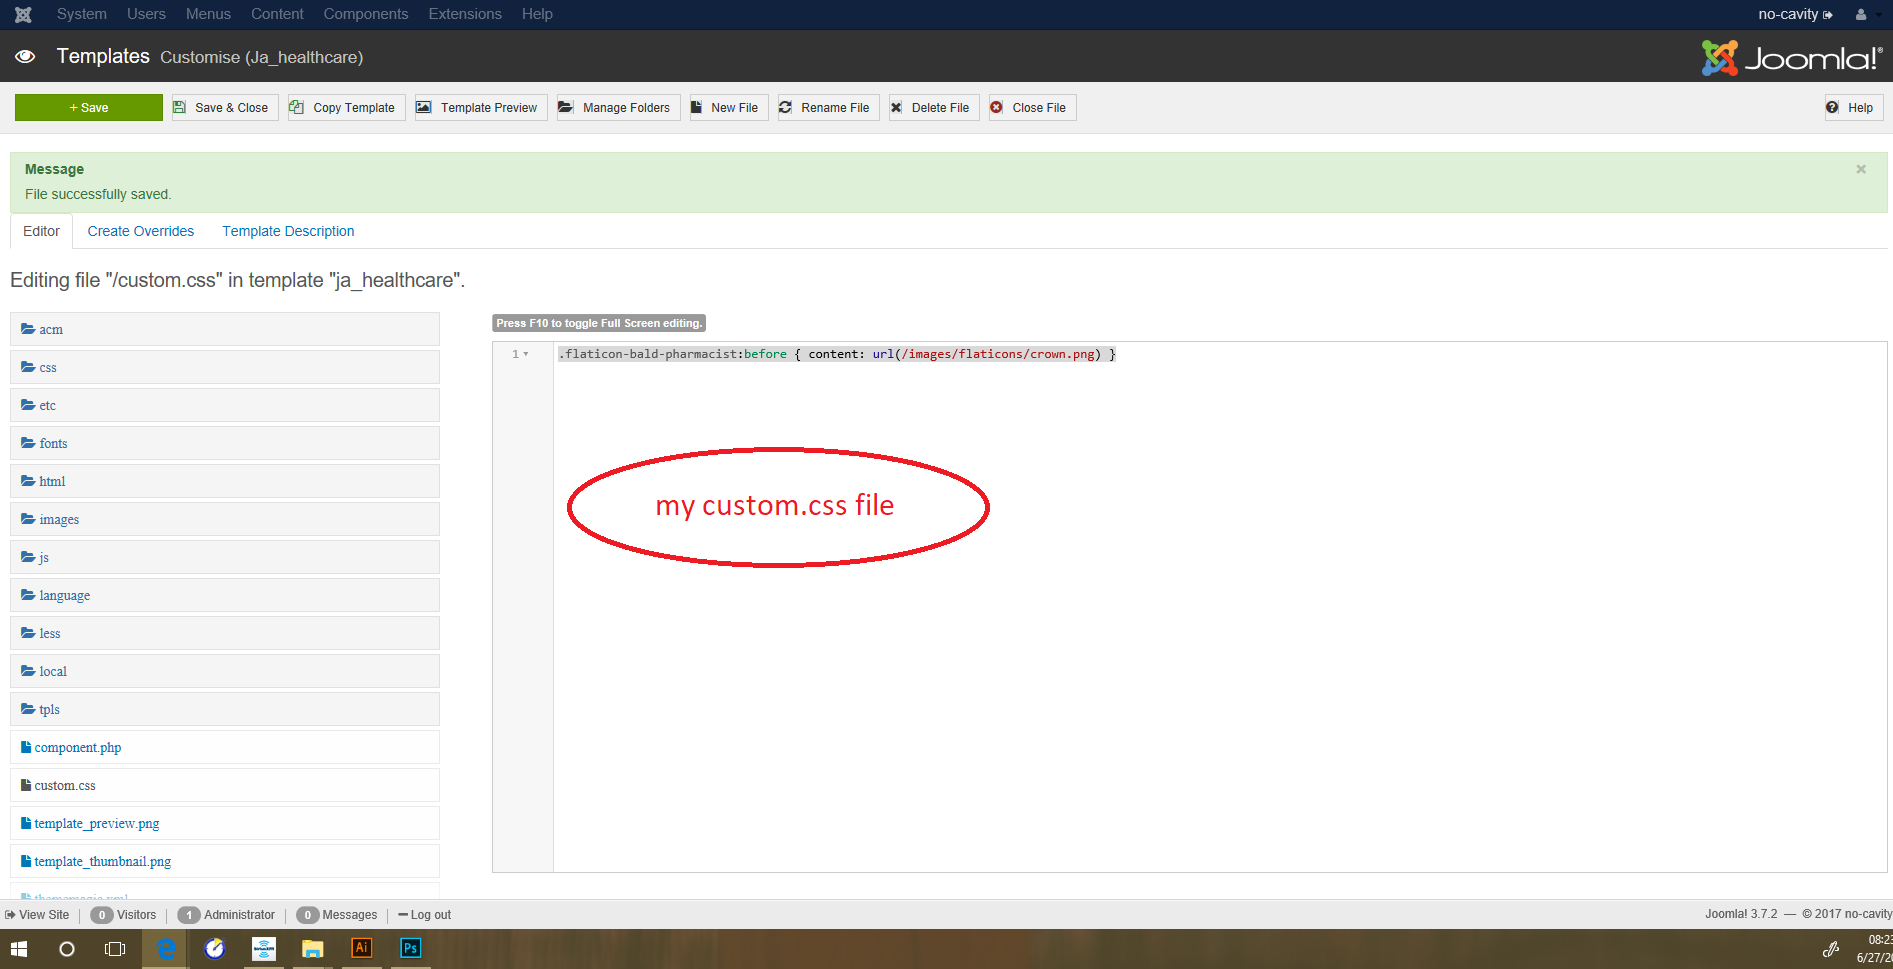Click the green Save button
Screen dimensions: 1893x969
click(89, 108)
